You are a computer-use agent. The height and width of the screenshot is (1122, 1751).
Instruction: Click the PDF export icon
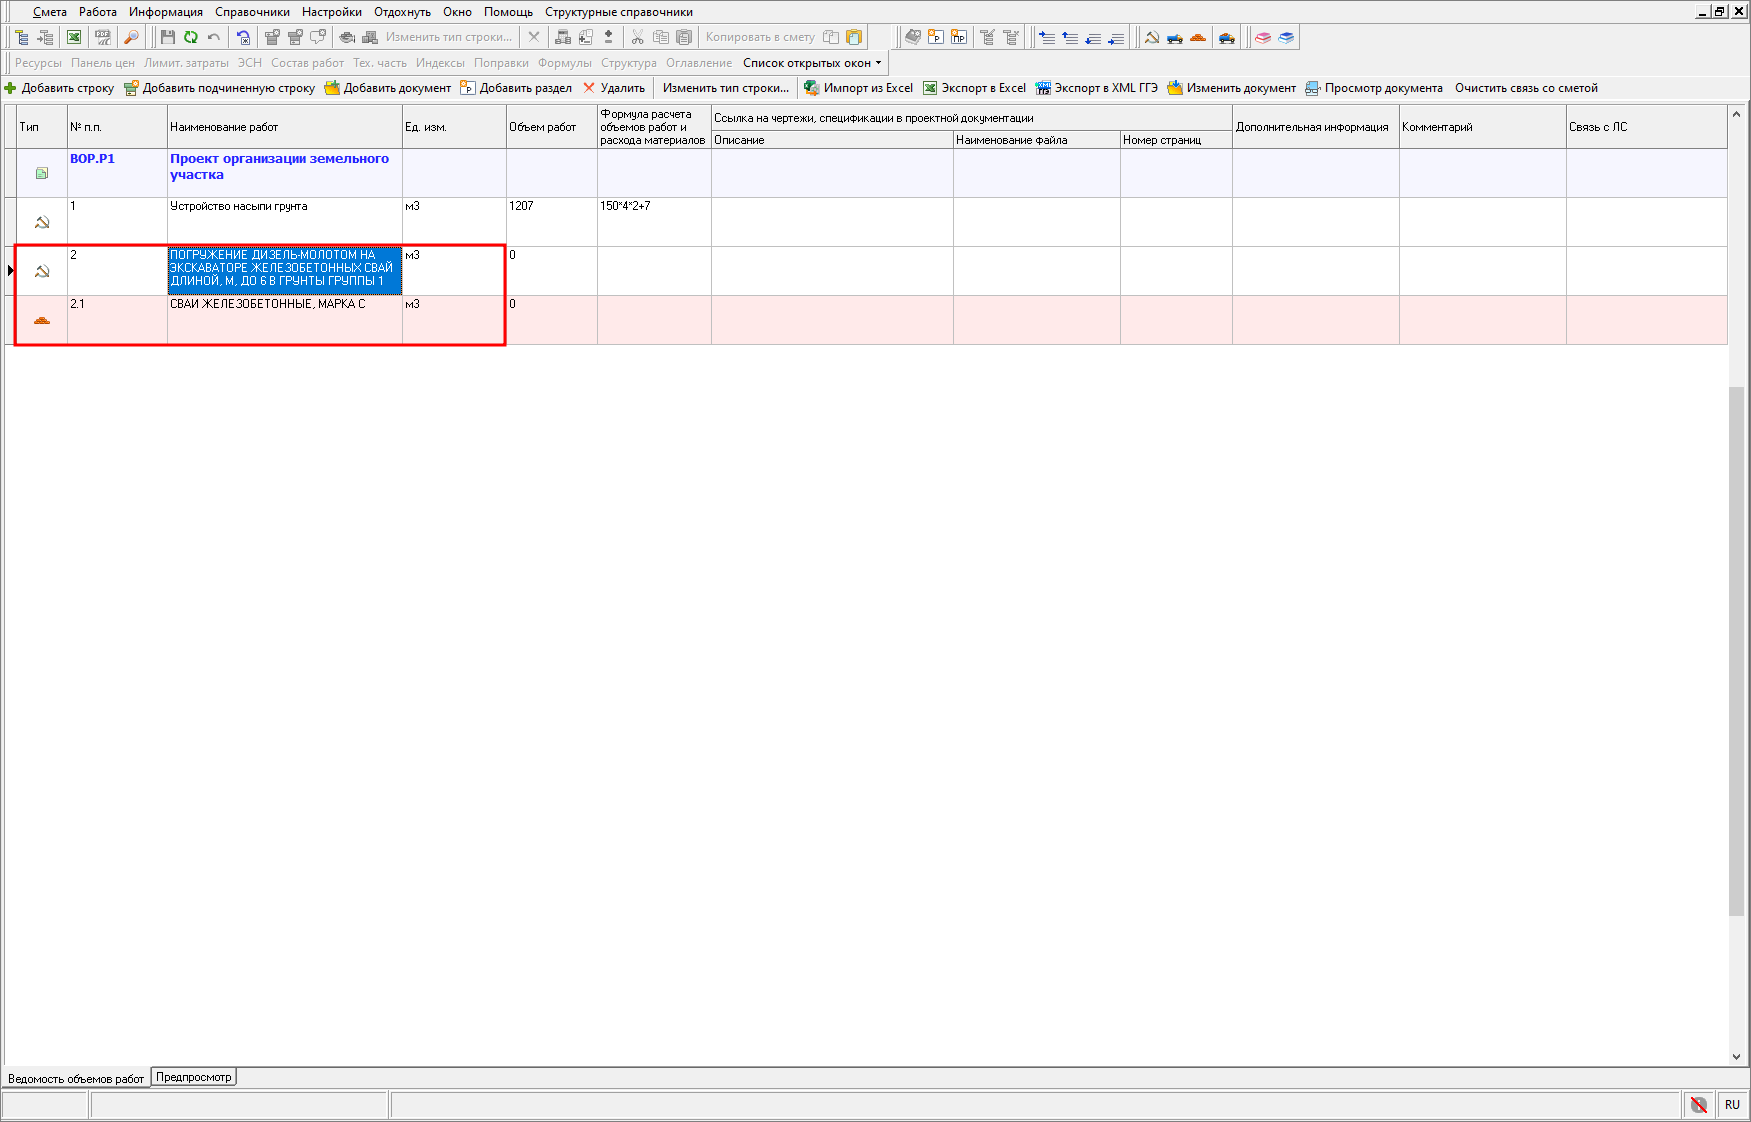[x=102, y=37]
